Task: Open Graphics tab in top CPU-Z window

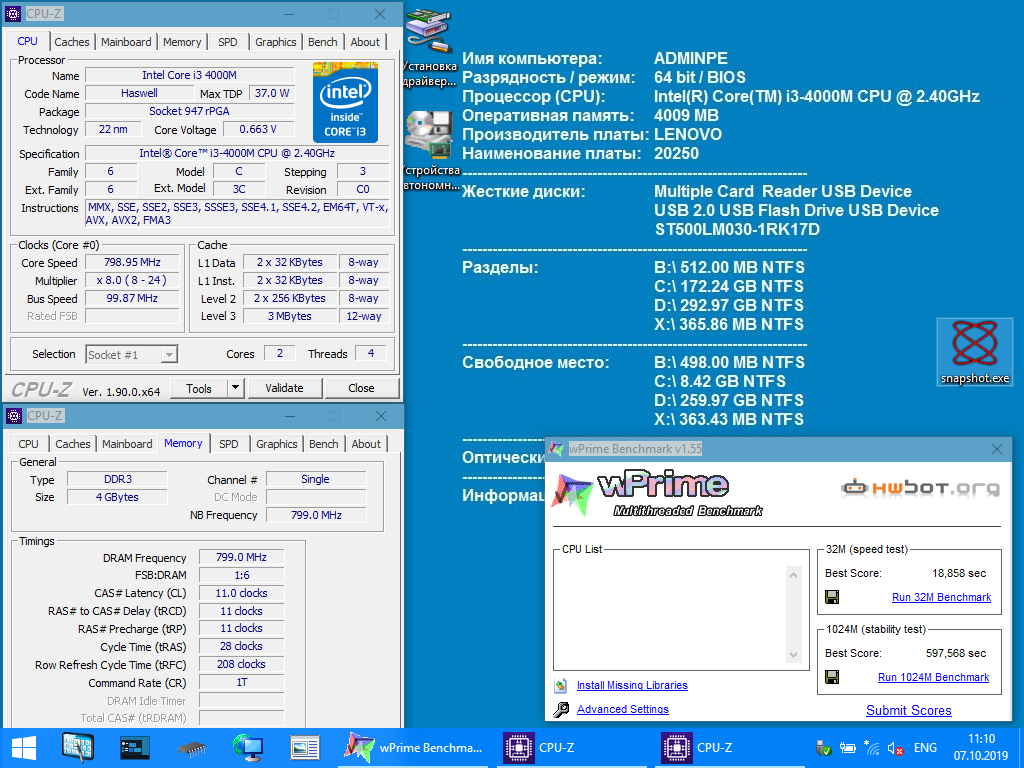Action: 276,42
